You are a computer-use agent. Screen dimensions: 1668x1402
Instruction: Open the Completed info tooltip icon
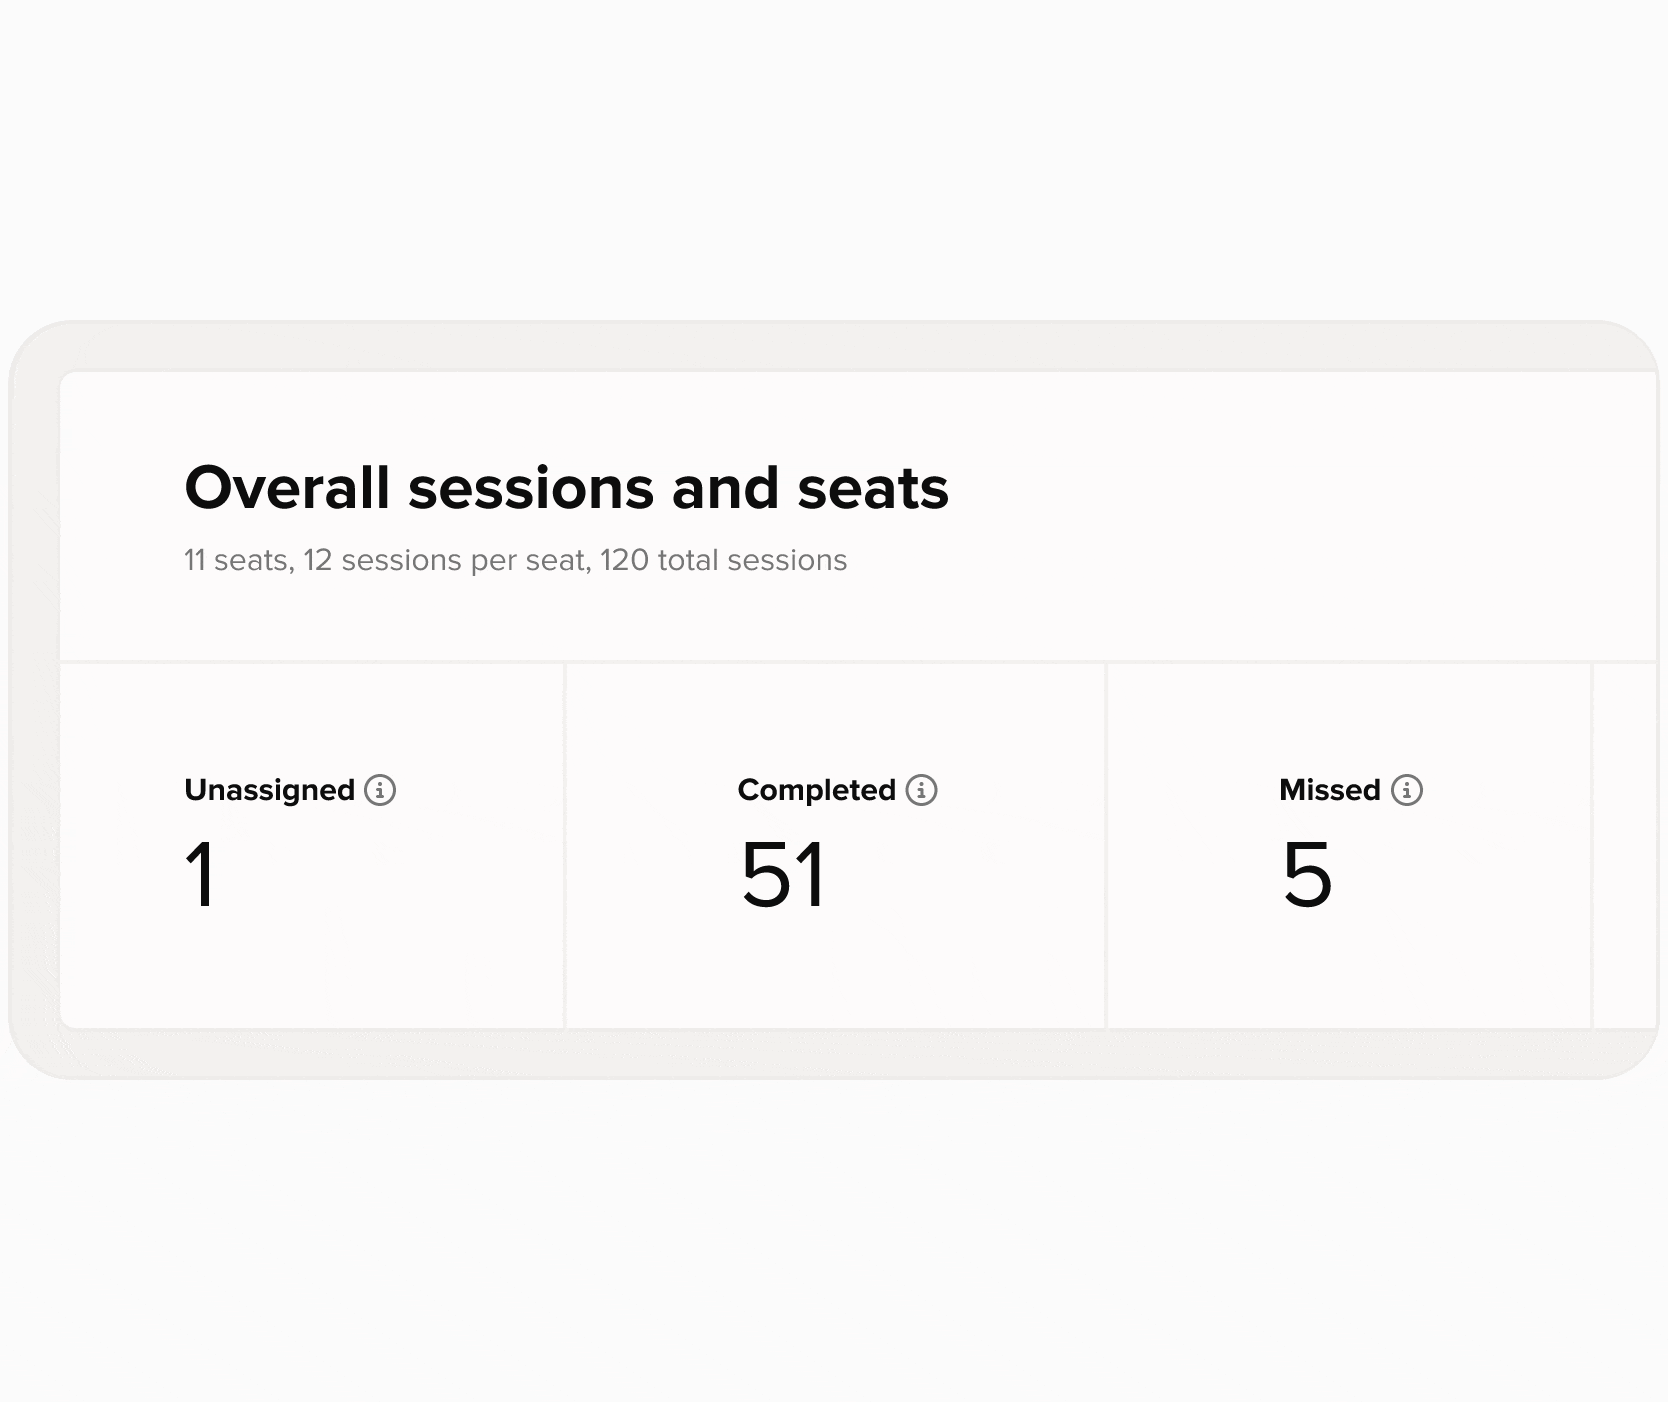[x=921, y=790]
